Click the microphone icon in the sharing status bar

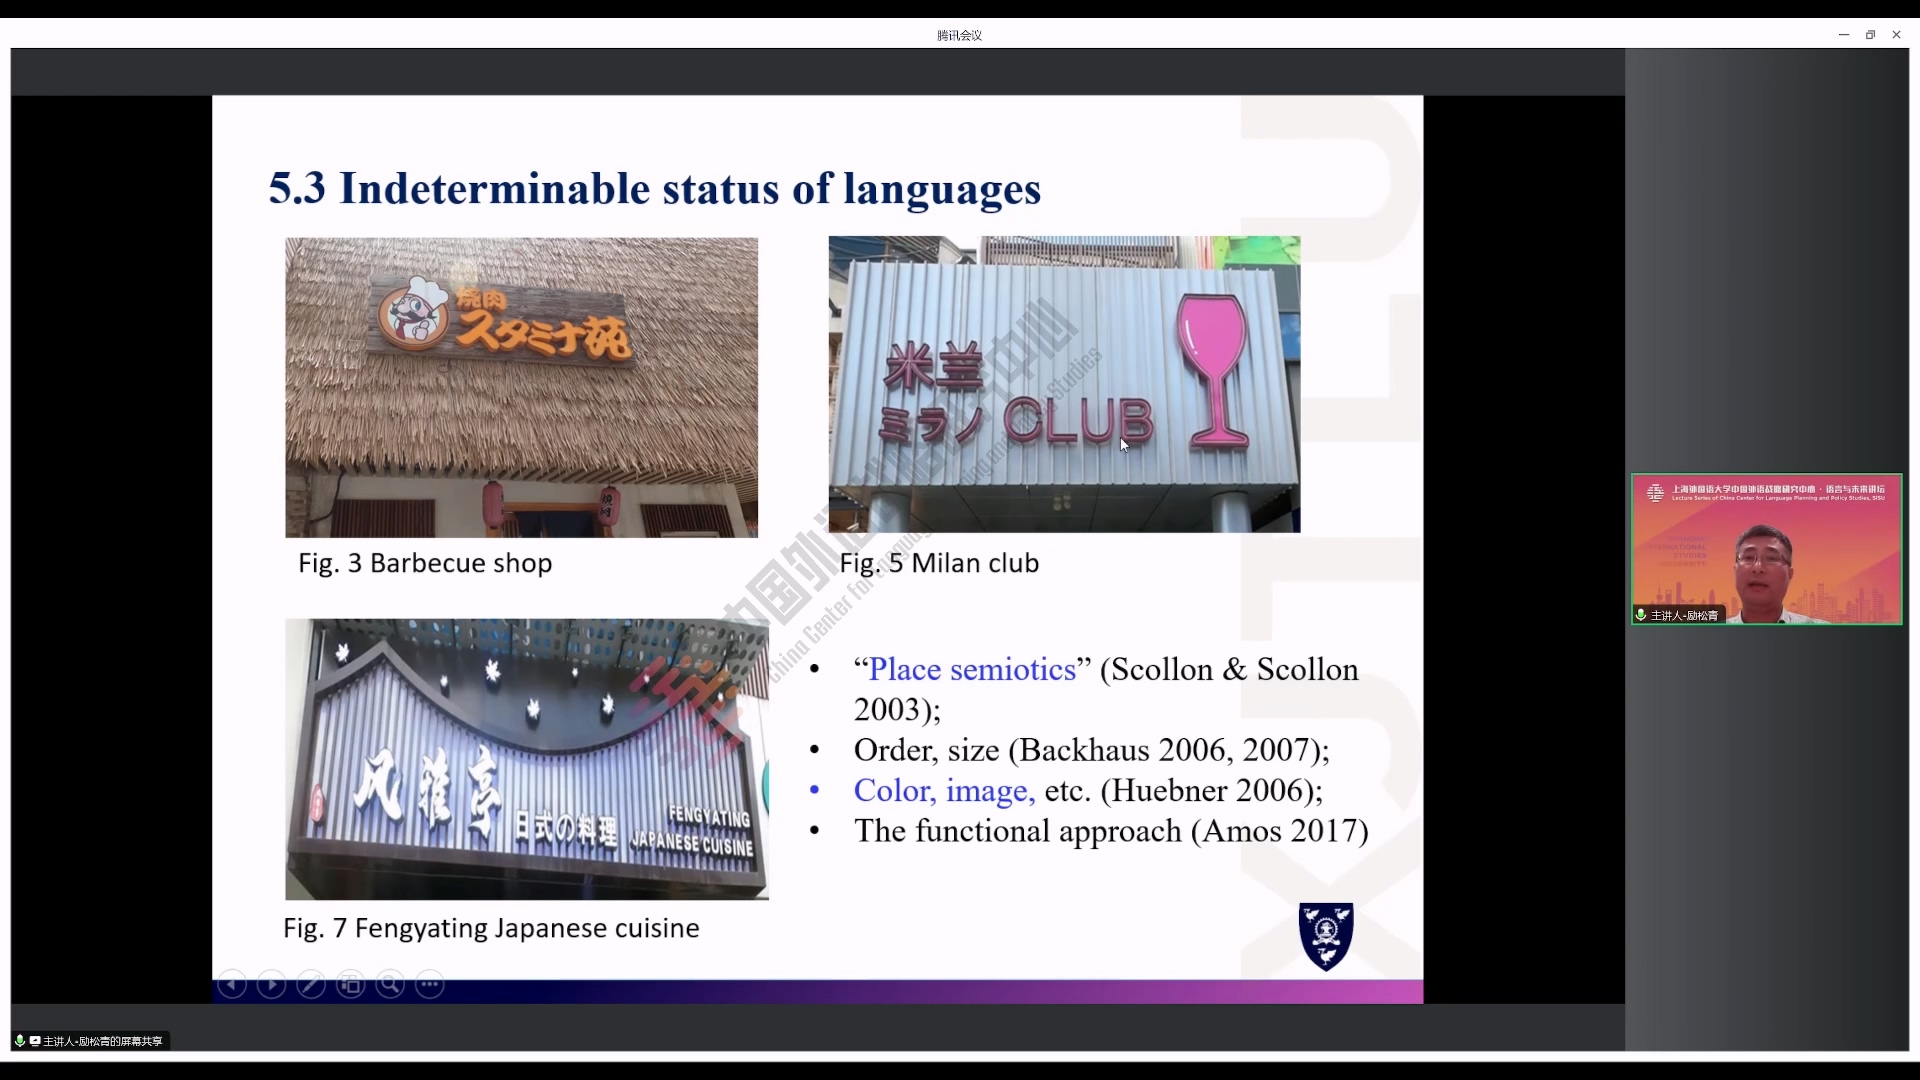pyautogui.click(x=19, y=1041)
